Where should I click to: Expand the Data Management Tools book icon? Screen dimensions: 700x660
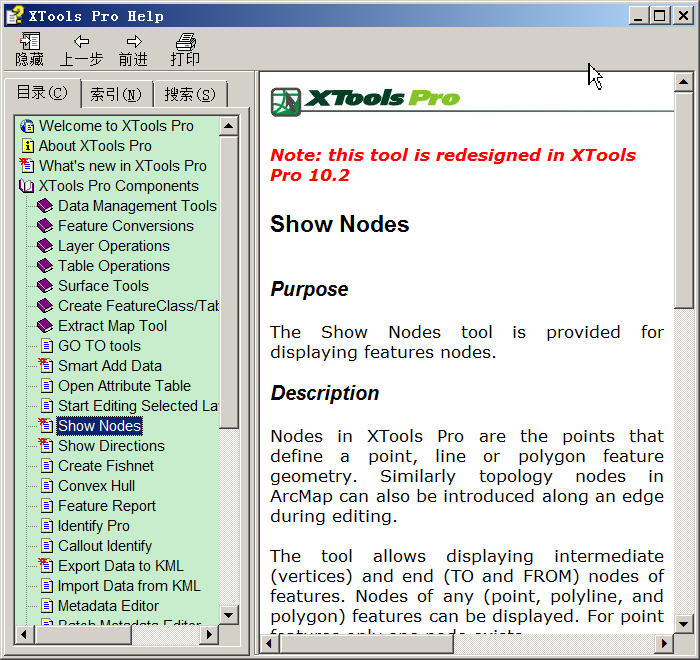pos(45,206)
